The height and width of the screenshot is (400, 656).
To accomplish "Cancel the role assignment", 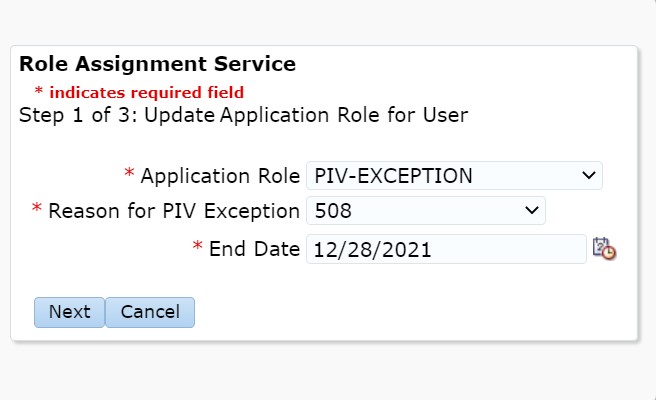I will tap(150, 312).
